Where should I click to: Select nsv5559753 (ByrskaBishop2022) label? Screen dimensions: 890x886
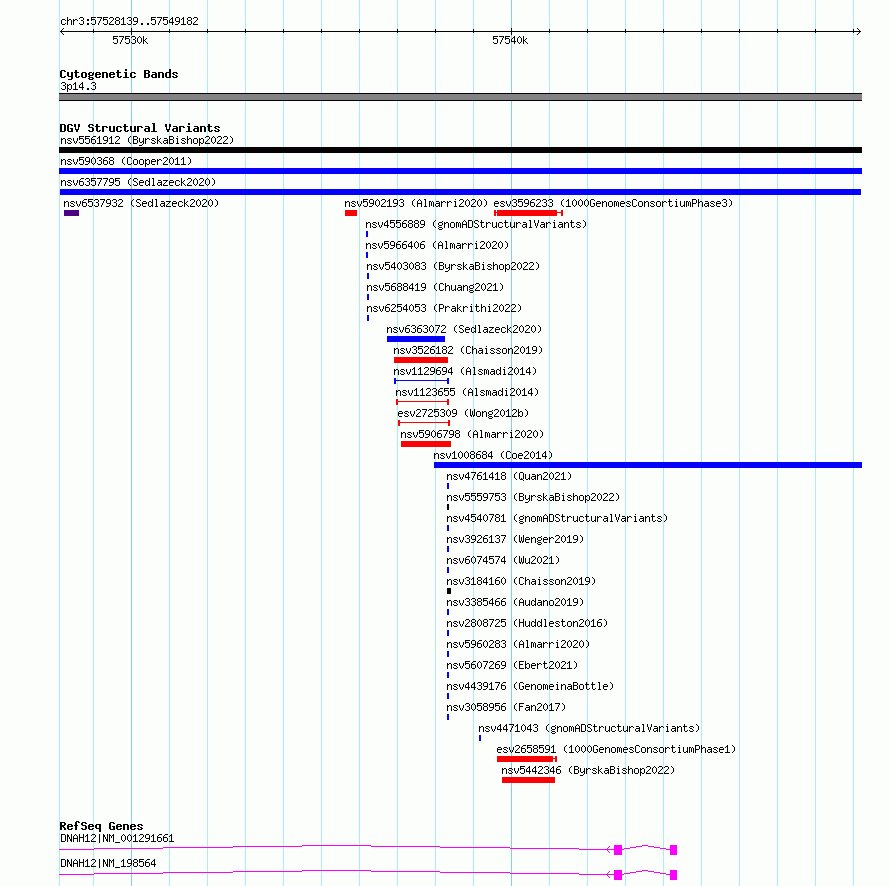[533, 497]
